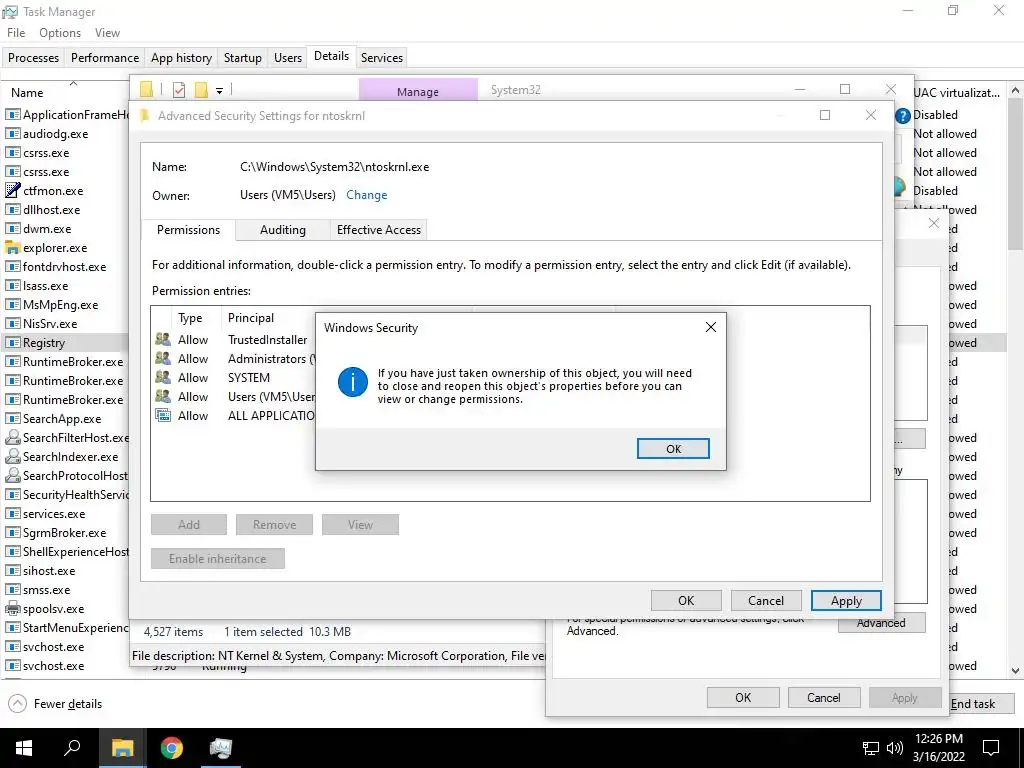The image size is (1024, 768).
Task: Select ctfmon.exe process icon
Action: [x=12, y=190]
